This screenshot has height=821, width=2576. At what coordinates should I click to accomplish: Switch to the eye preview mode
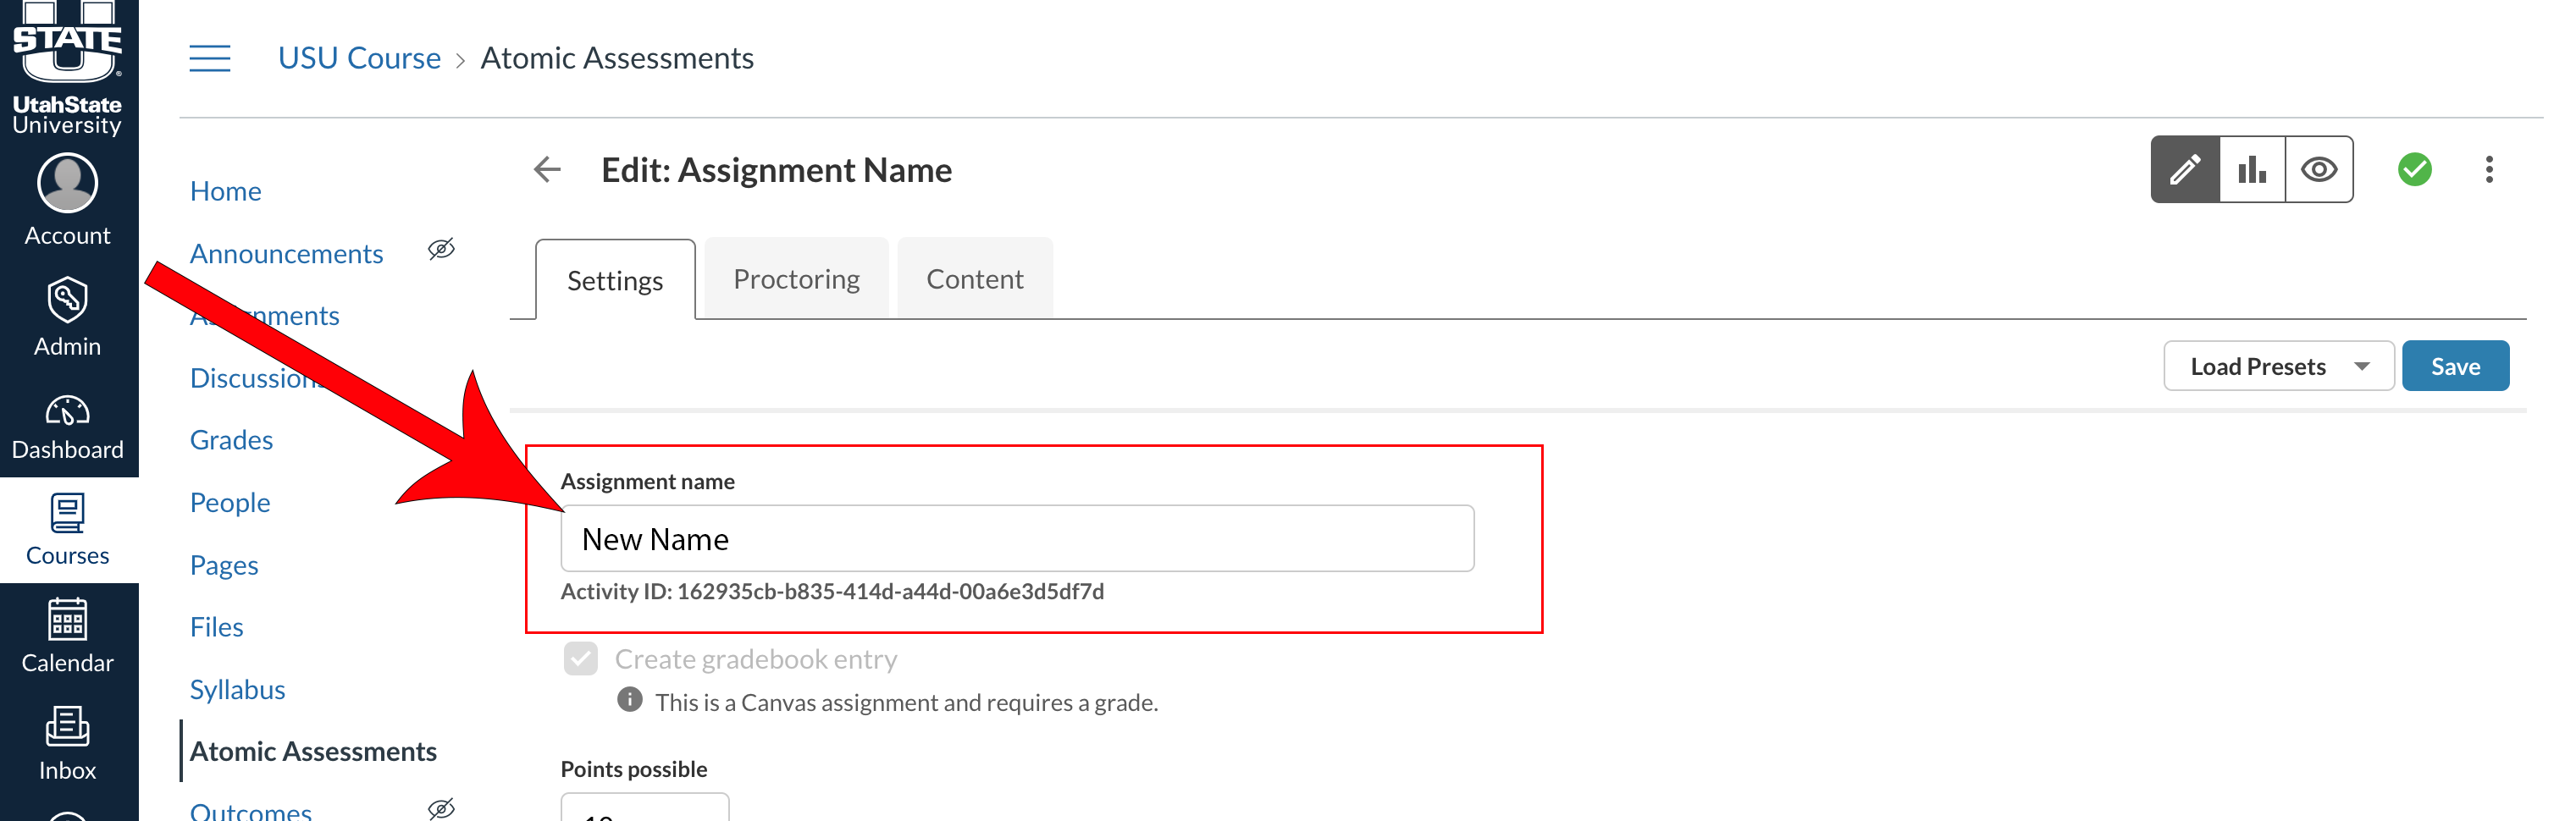coord(2320,169)
